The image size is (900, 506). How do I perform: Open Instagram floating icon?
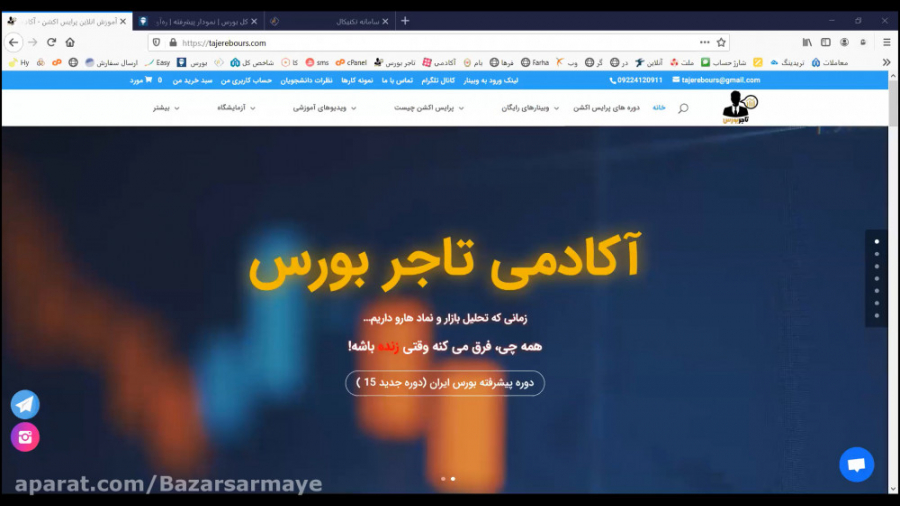tap(25, 437)
